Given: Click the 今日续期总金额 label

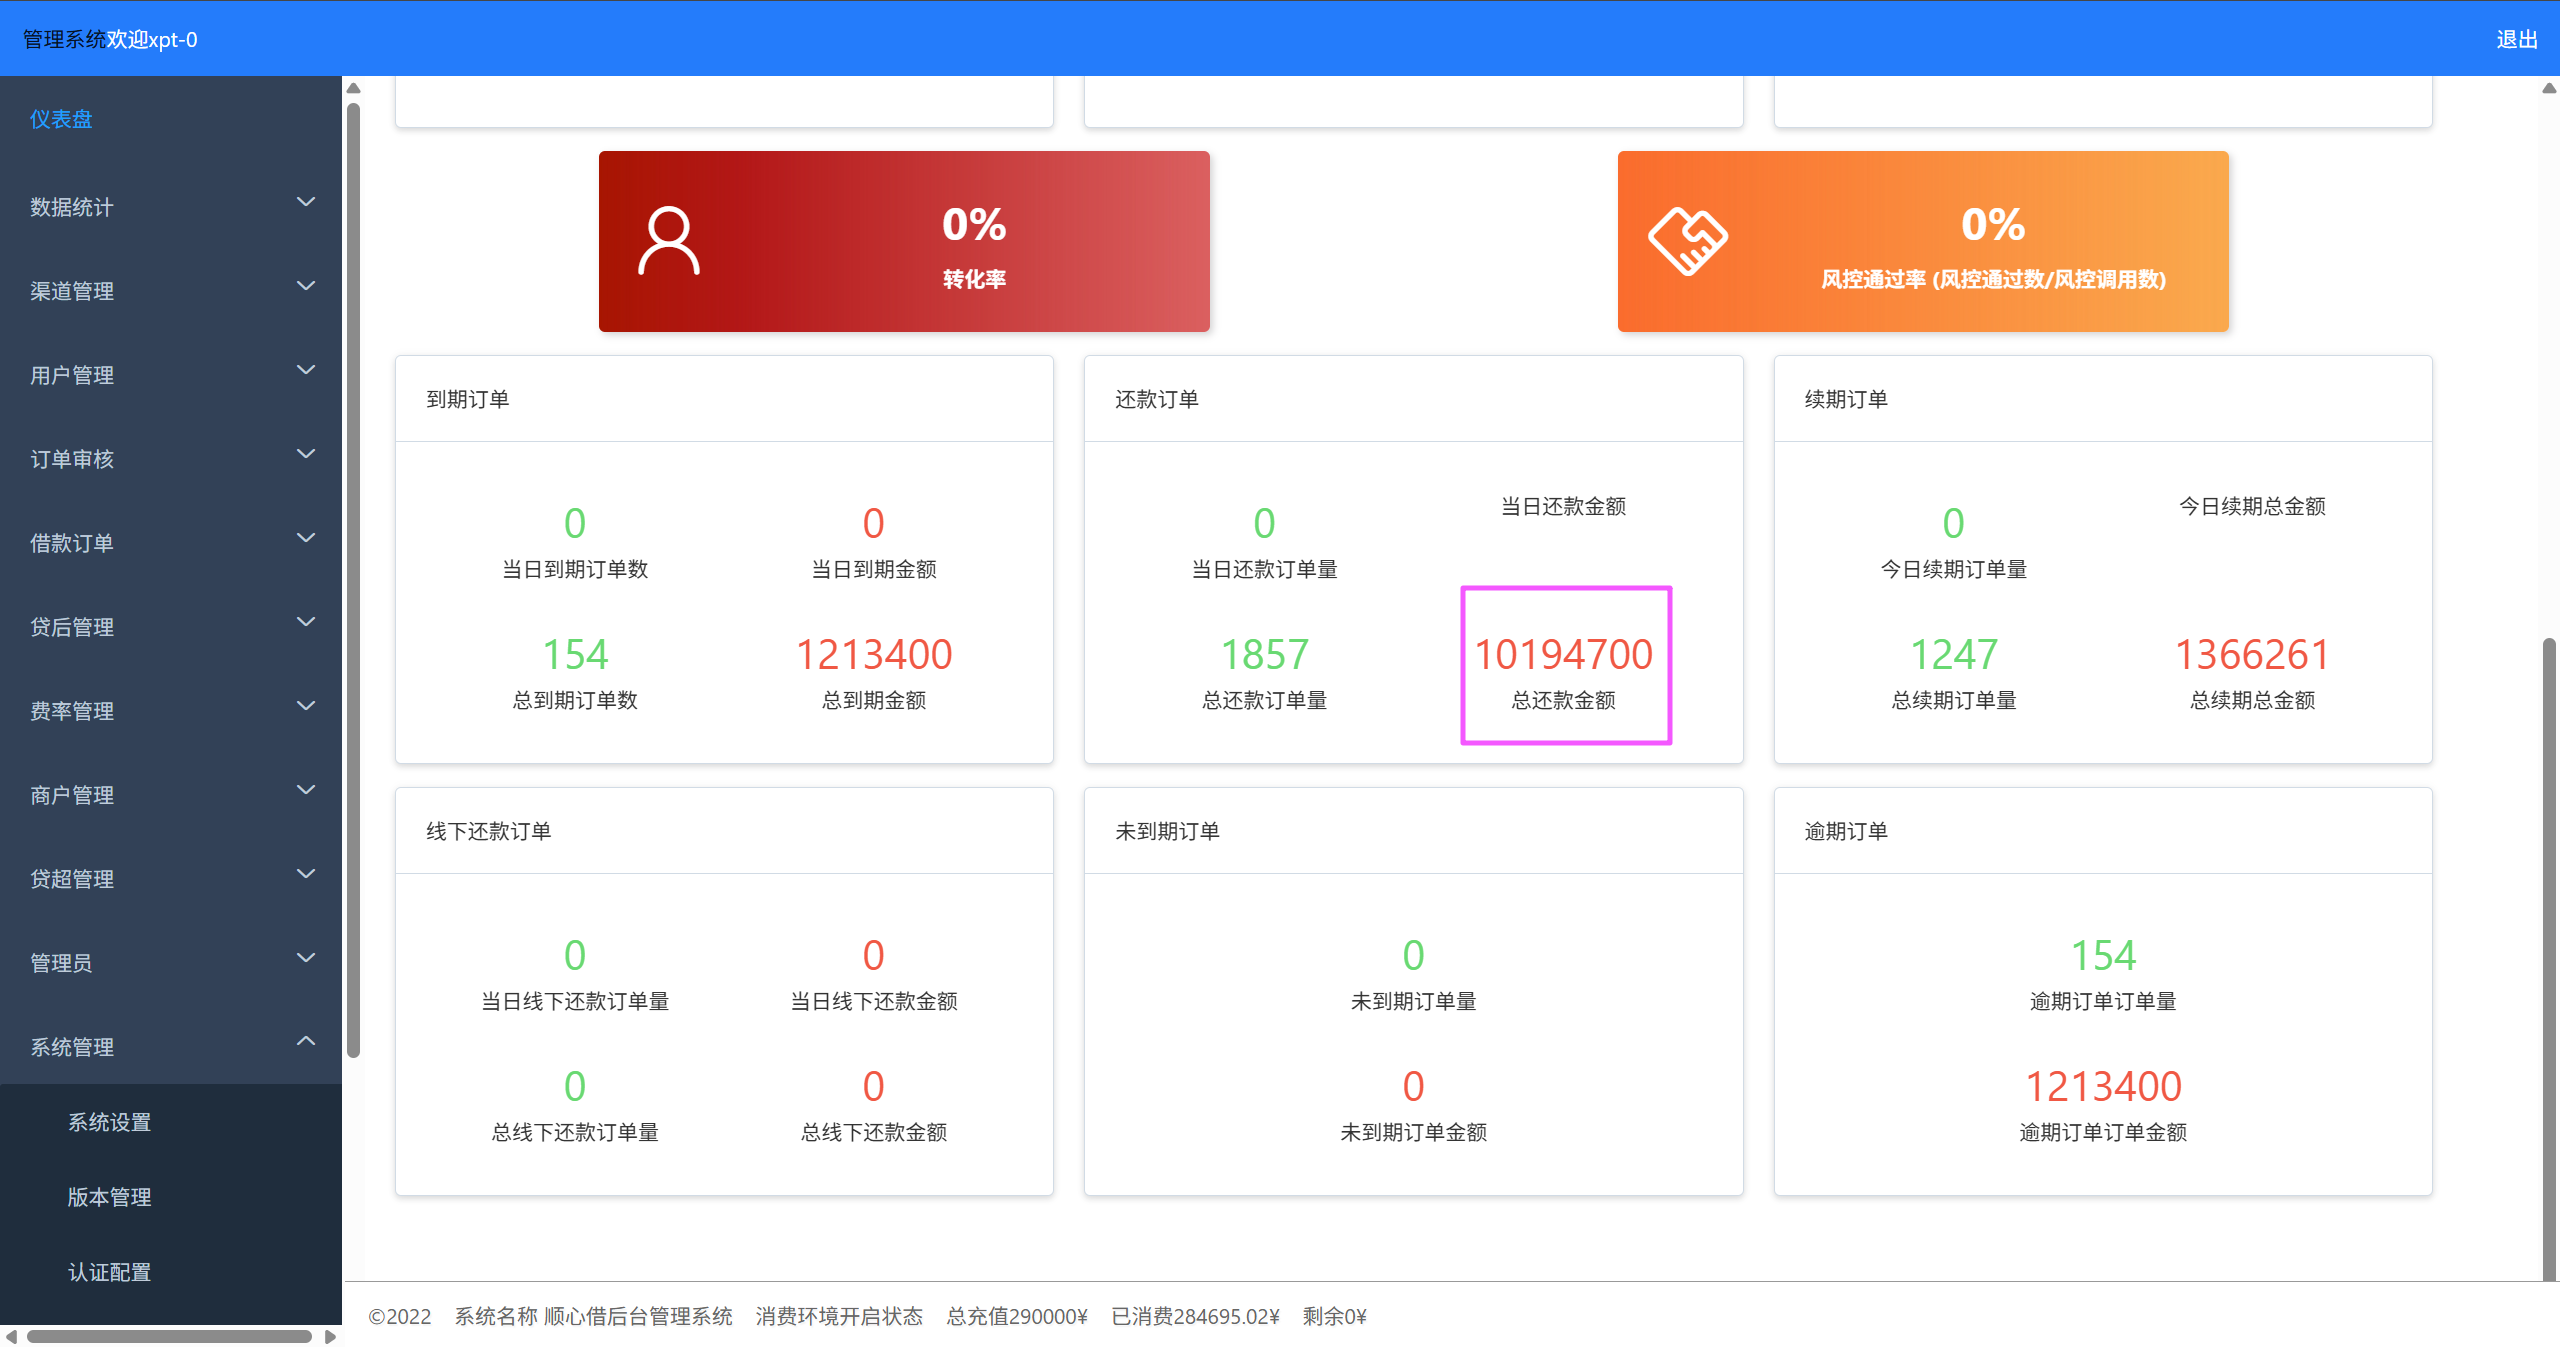Looking at the screenshot, I should coord(2252,506).
